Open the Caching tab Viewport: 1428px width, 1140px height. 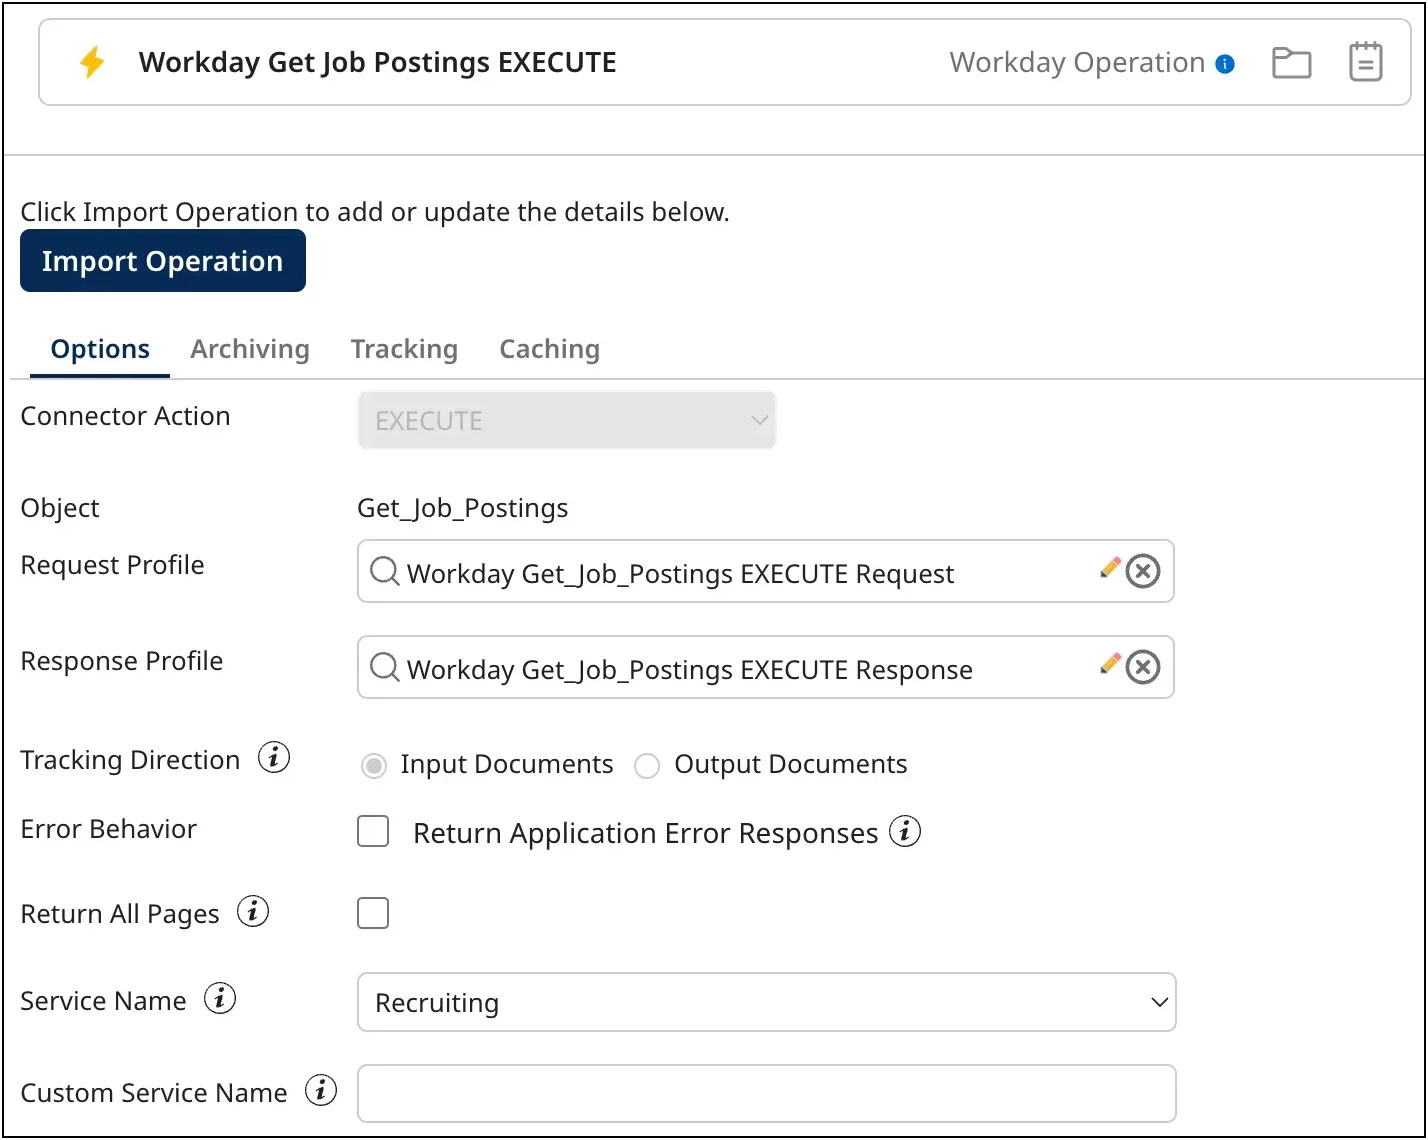point(549,348)
